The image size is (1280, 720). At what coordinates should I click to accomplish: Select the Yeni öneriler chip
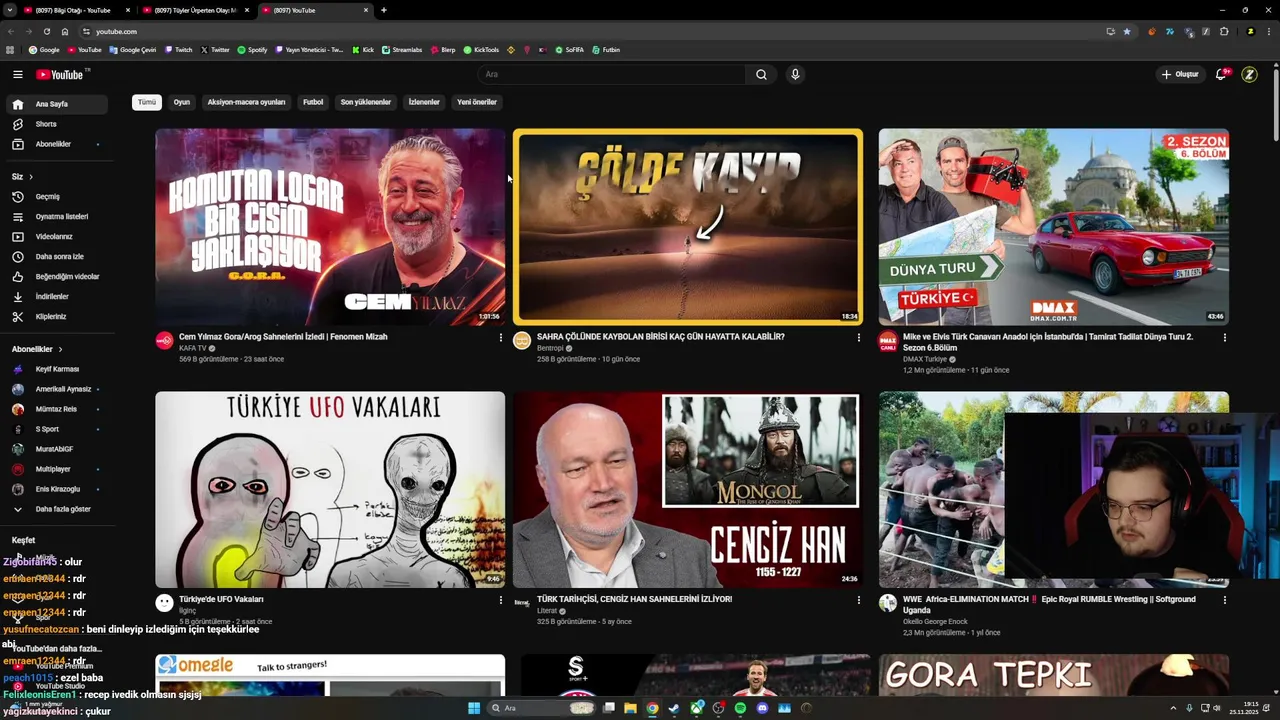477,102
